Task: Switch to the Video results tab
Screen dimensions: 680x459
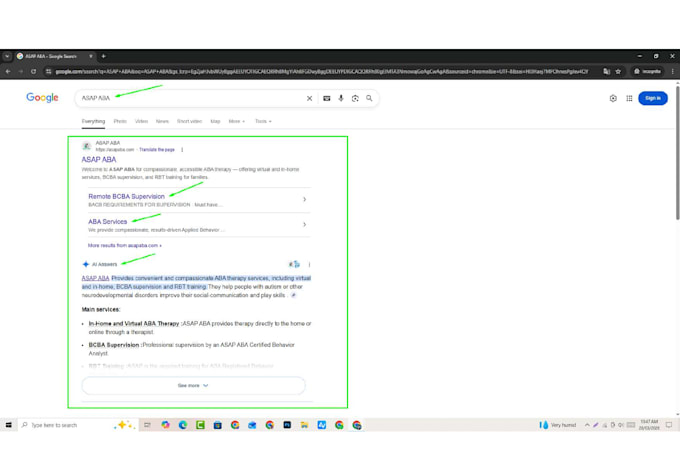Action: [x=141, y=121]
